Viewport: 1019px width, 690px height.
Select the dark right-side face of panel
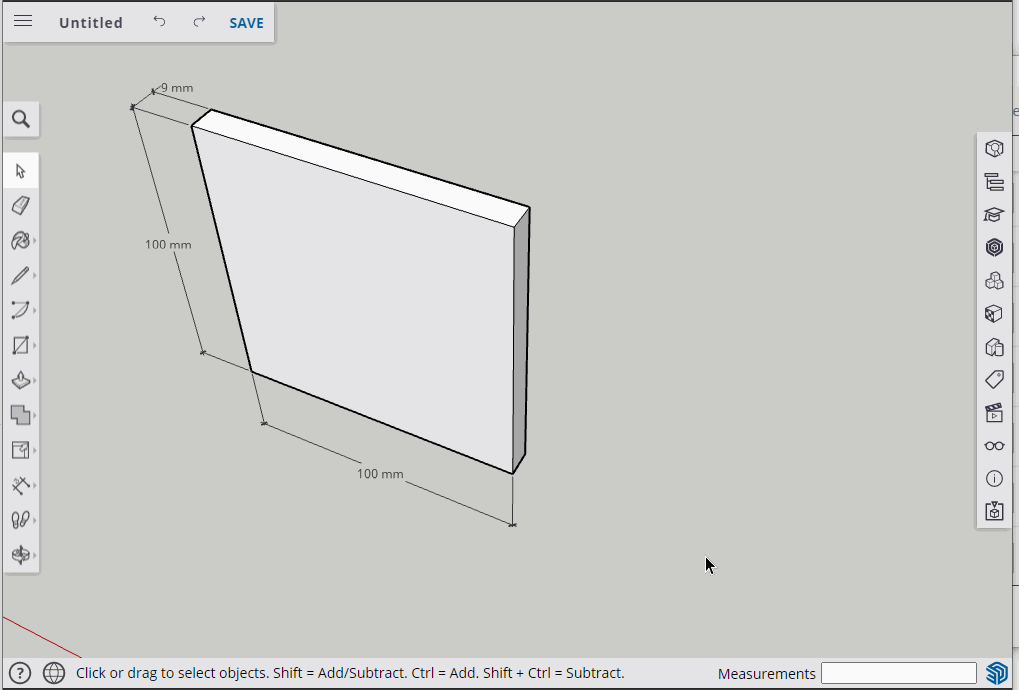[521, 341]
